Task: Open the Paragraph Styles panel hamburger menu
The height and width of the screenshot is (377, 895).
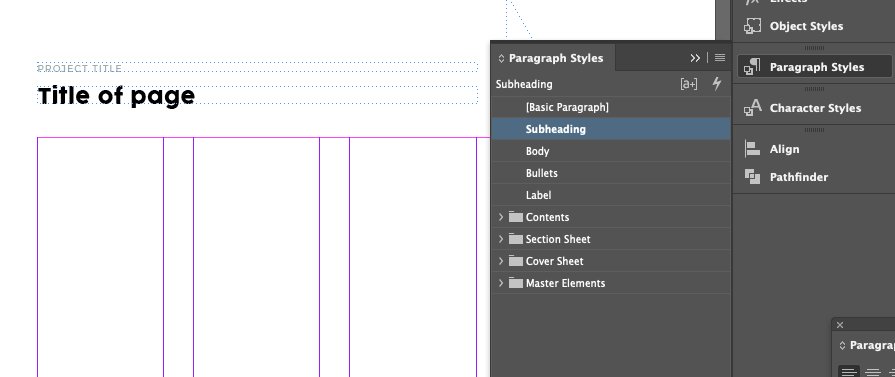Action: point(720,58)
